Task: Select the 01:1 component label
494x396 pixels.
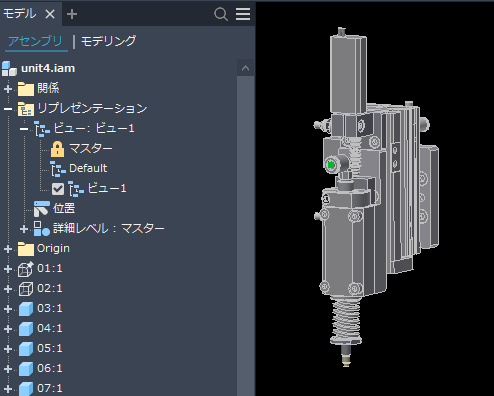Action: click(x=50, y=268)
